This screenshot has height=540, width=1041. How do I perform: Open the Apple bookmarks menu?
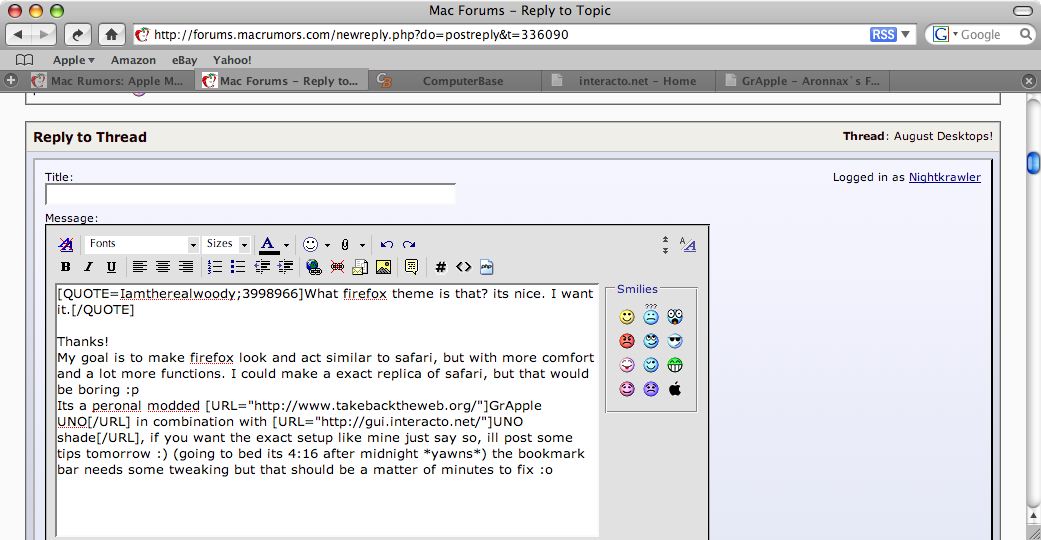point(74,60)
